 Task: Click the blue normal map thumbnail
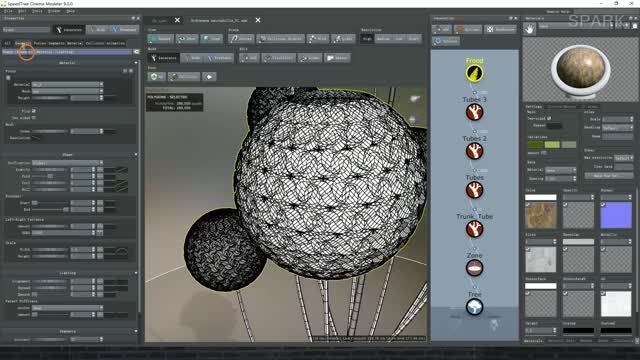(616, 215)
